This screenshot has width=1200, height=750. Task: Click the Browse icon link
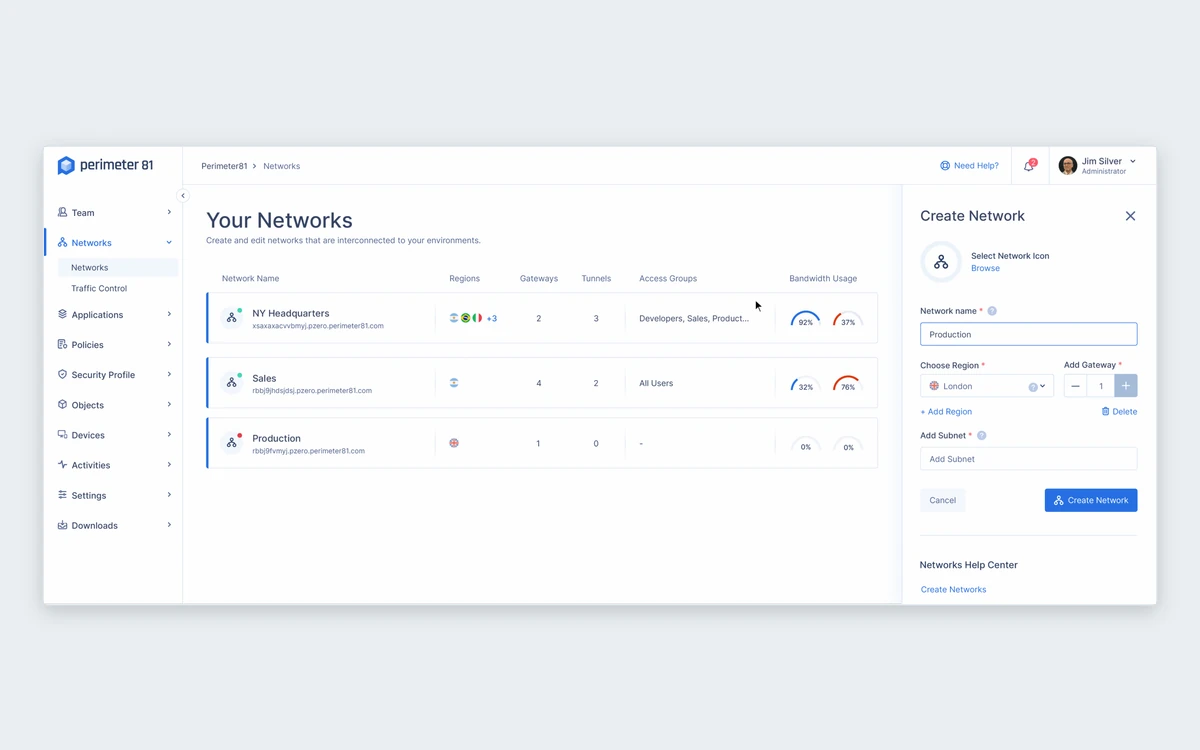coord(985,268)
